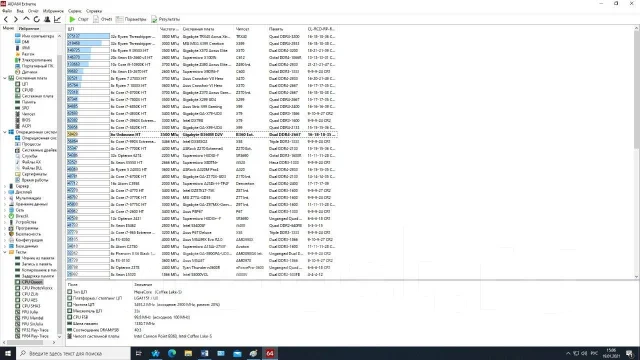Switch to the Меню sidebar tab

(8, 28)
